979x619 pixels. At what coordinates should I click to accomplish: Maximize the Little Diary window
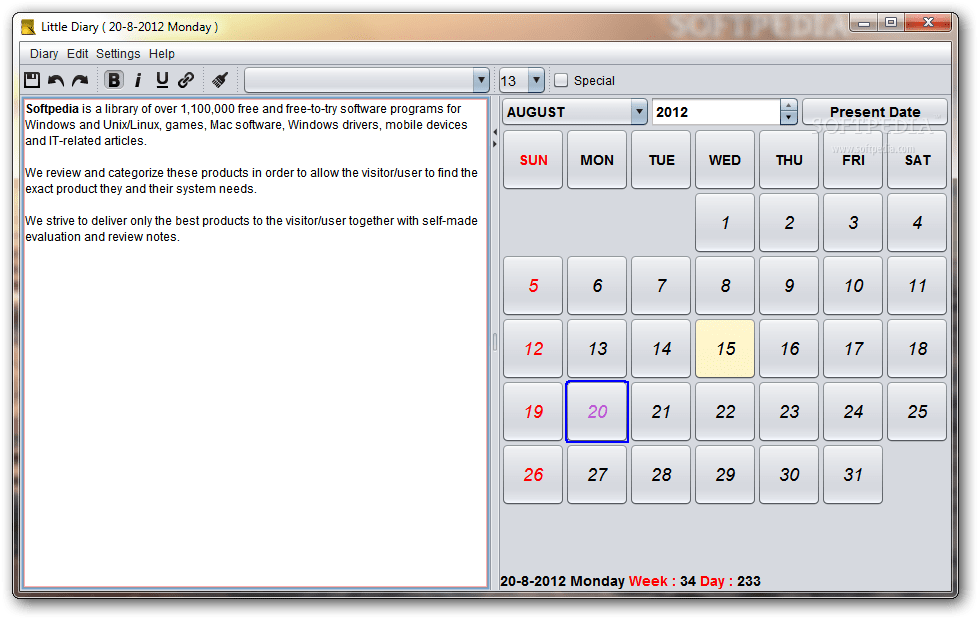(891, 23)
